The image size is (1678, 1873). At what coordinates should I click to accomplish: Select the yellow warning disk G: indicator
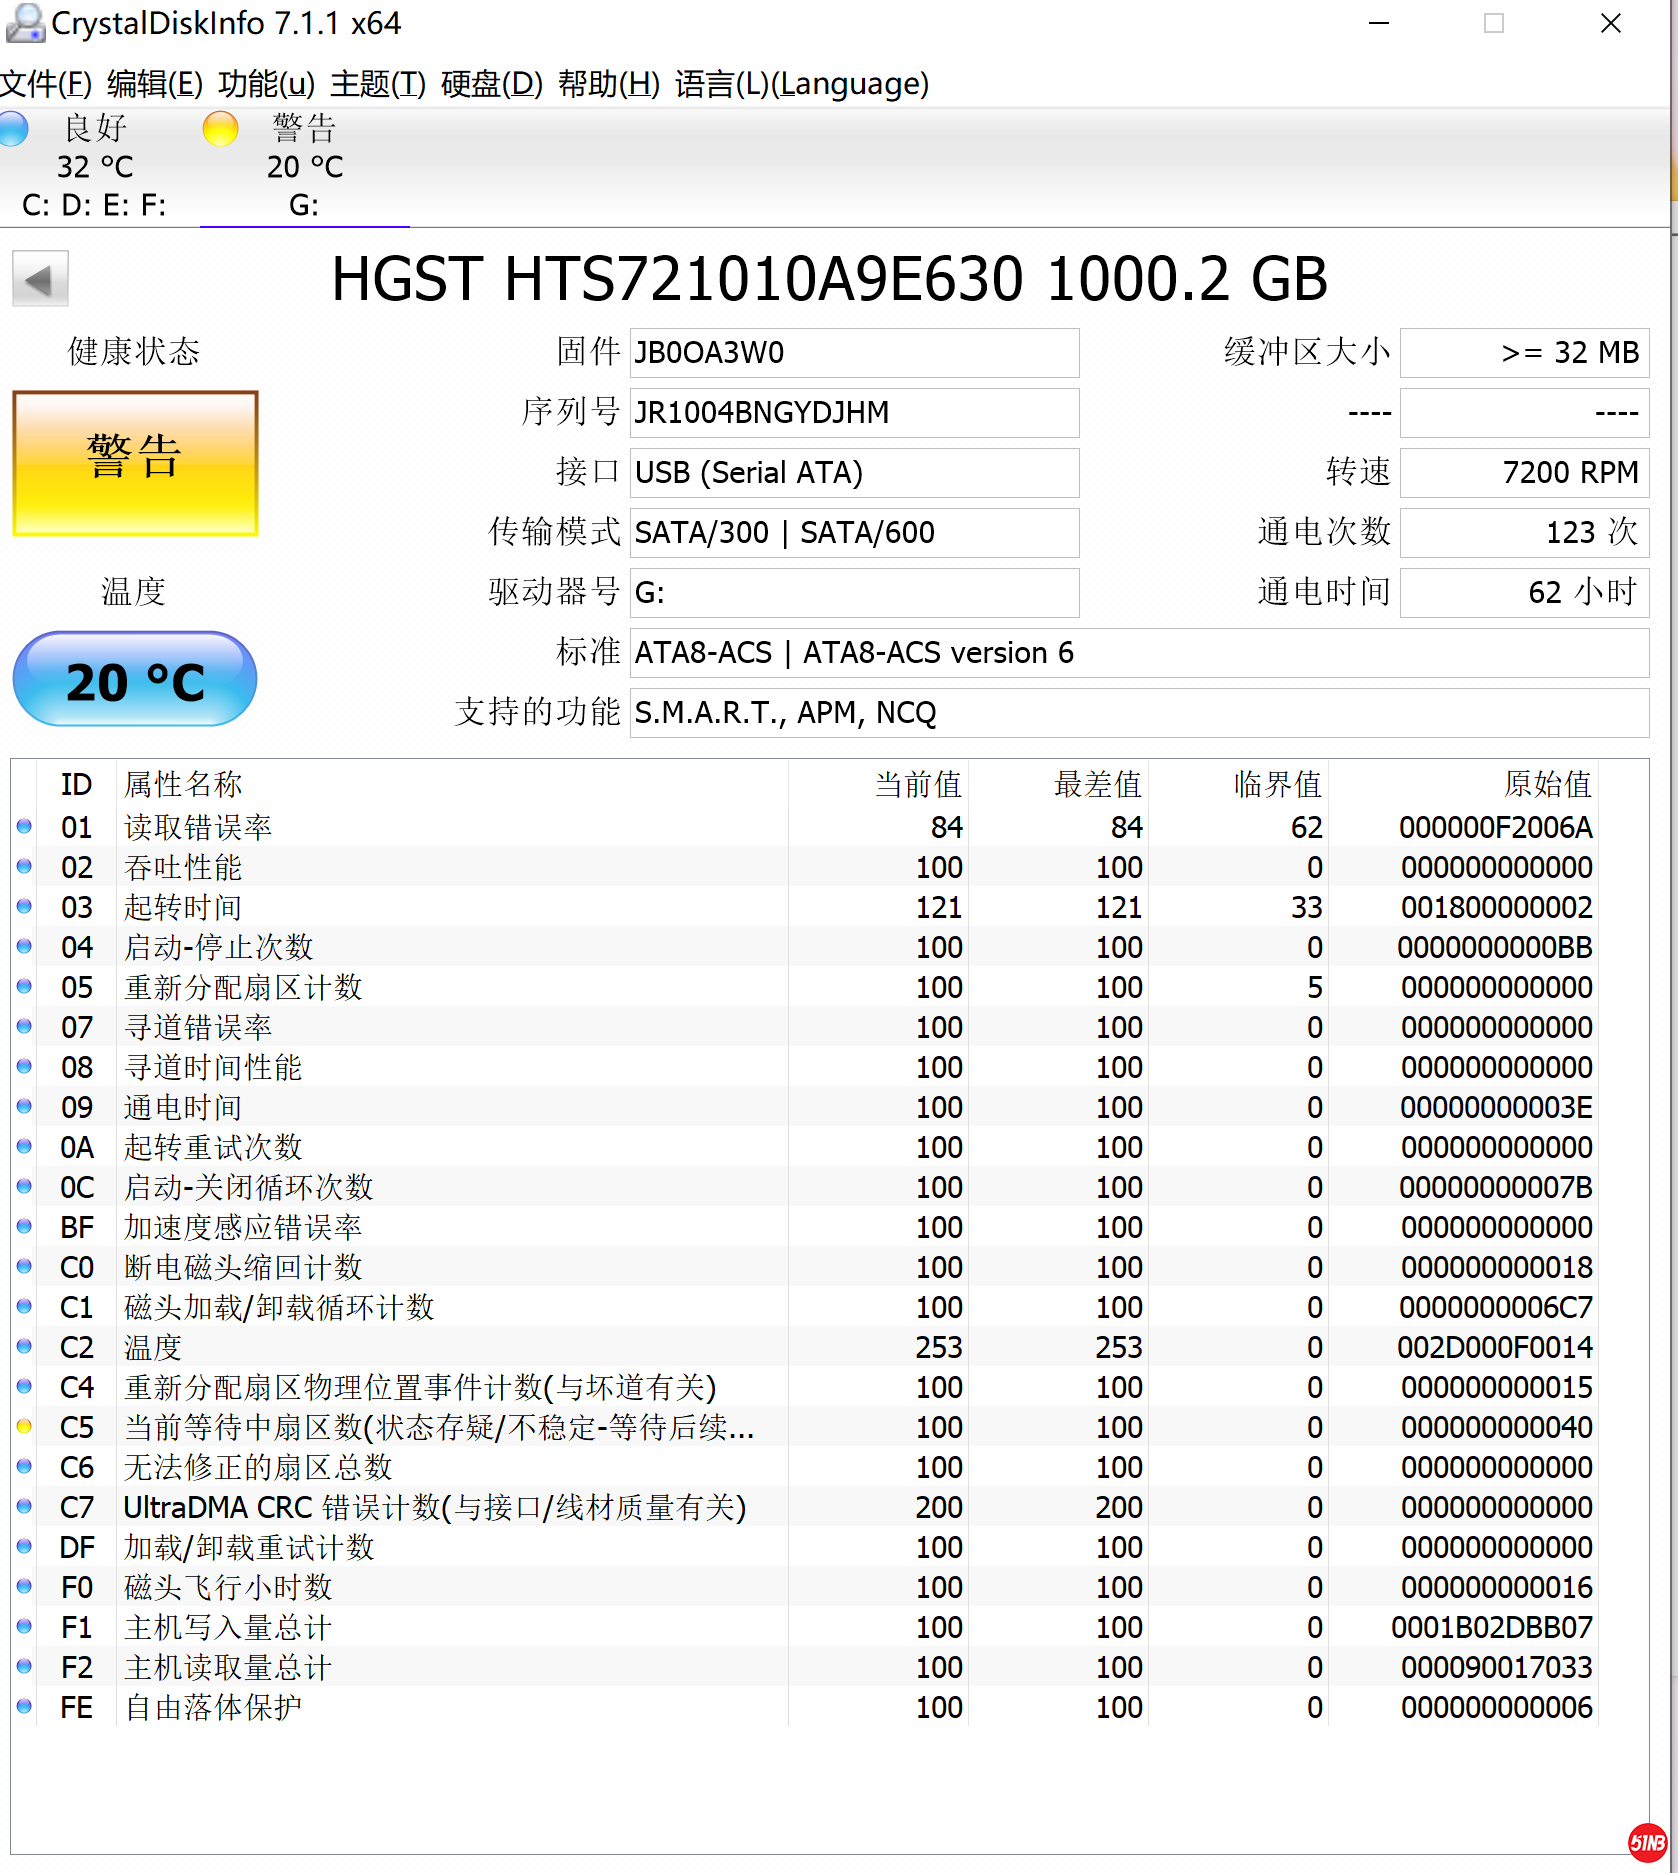[x=220, y=129]
